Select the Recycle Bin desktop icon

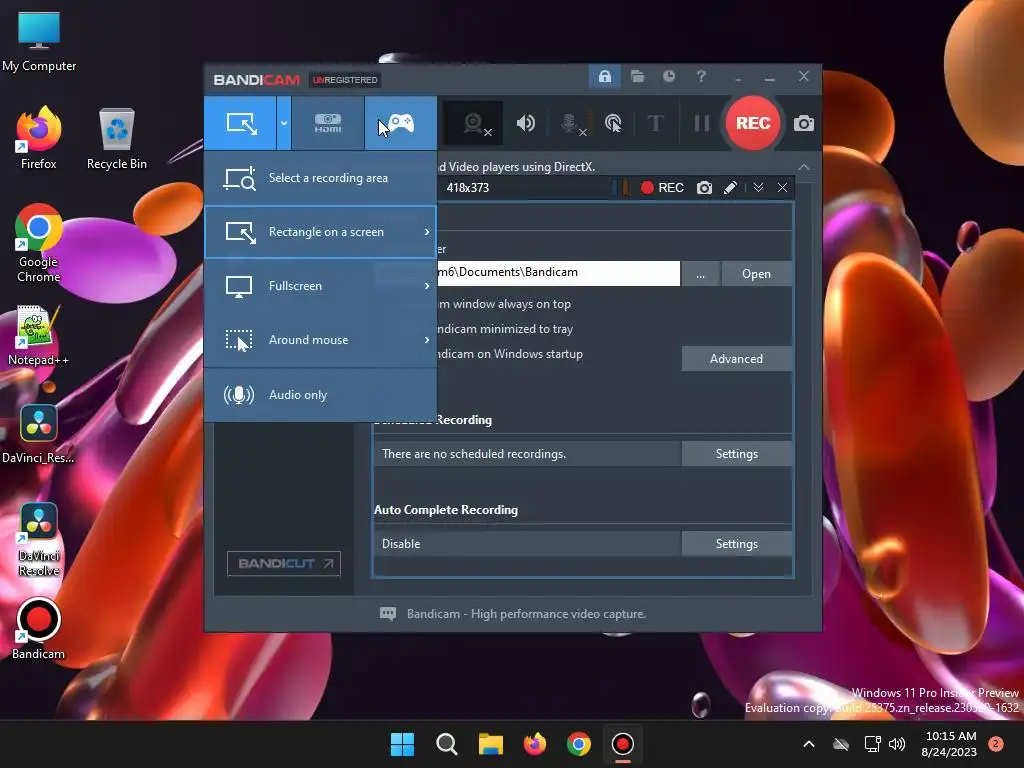[117, 138]
